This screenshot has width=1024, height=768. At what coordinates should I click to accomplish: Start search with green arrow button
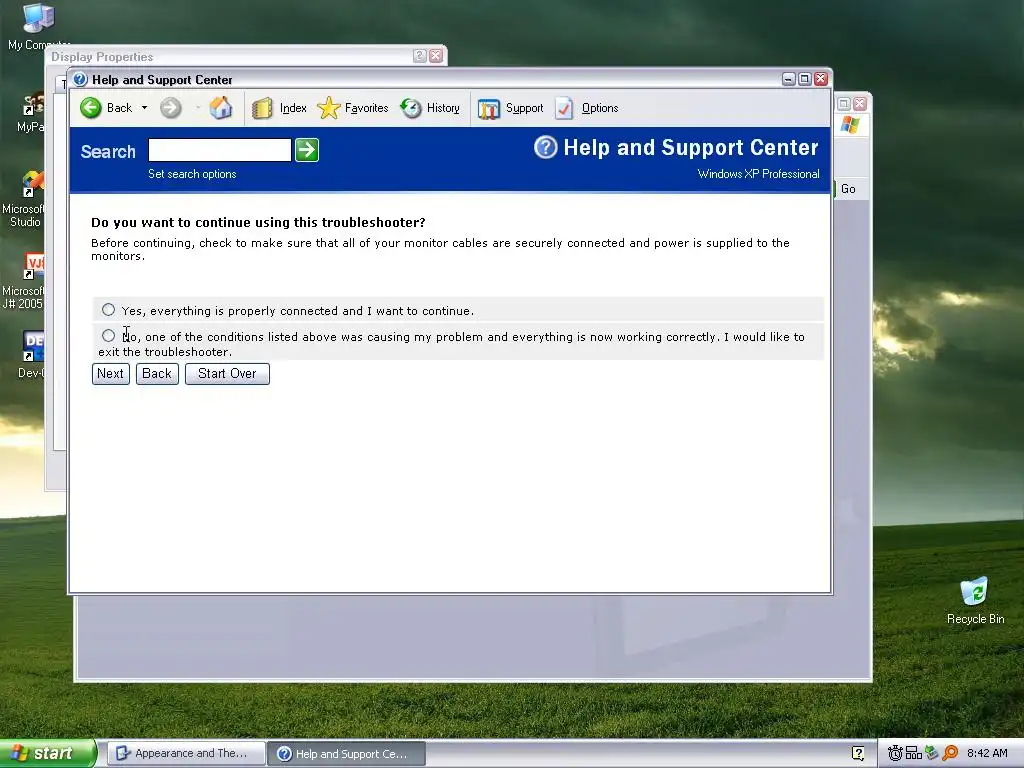(307, 150)
